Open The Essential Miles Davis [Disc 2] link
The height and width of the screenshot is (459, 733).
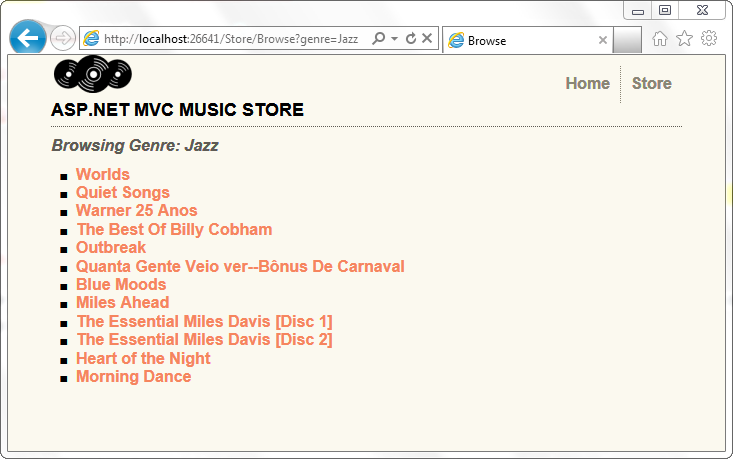pos(204,339)
